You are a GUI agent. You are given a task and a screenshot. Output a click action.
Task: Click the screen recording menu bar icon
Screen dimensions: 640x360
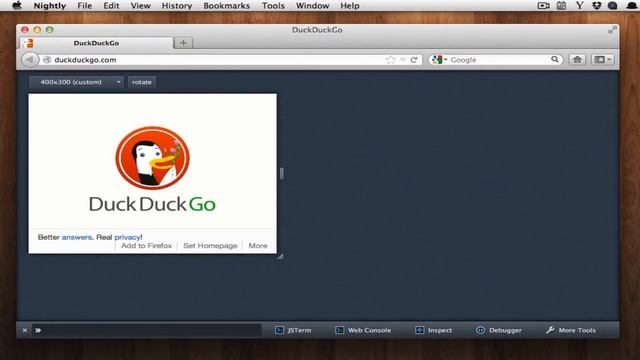click(543, 6)
